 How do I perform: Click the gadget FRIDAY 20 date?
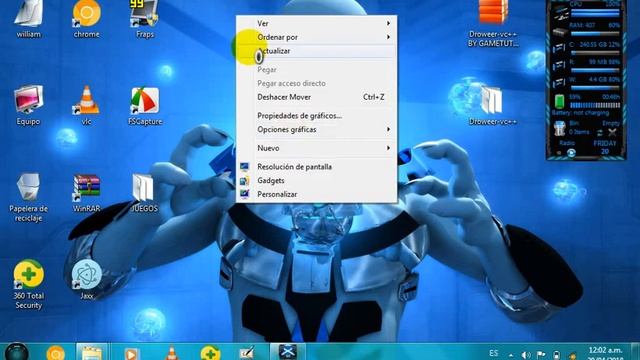605,147
